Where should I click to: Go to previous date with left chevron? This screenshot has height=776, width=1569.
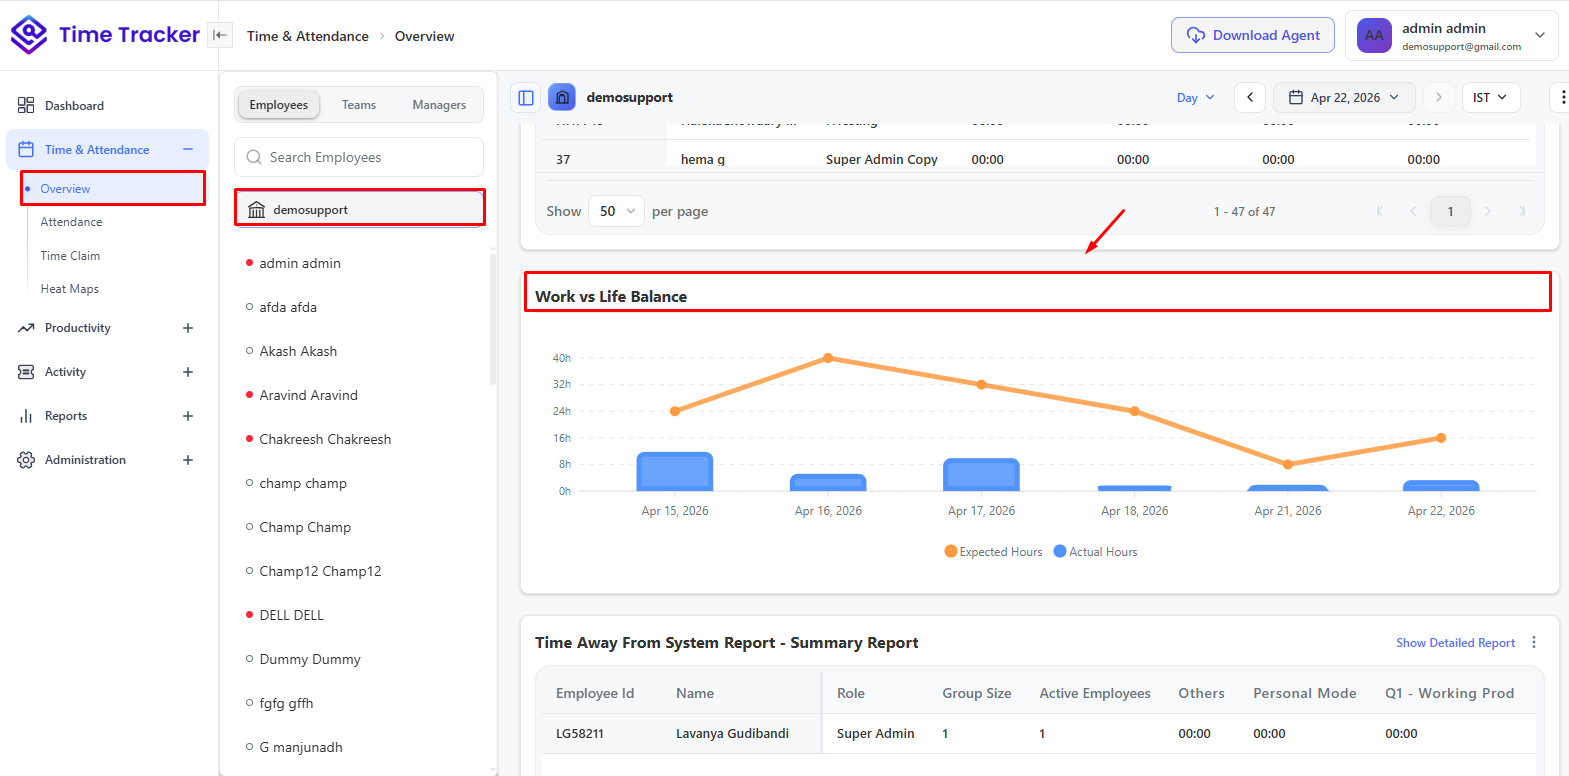click(x=1250, y=97)
